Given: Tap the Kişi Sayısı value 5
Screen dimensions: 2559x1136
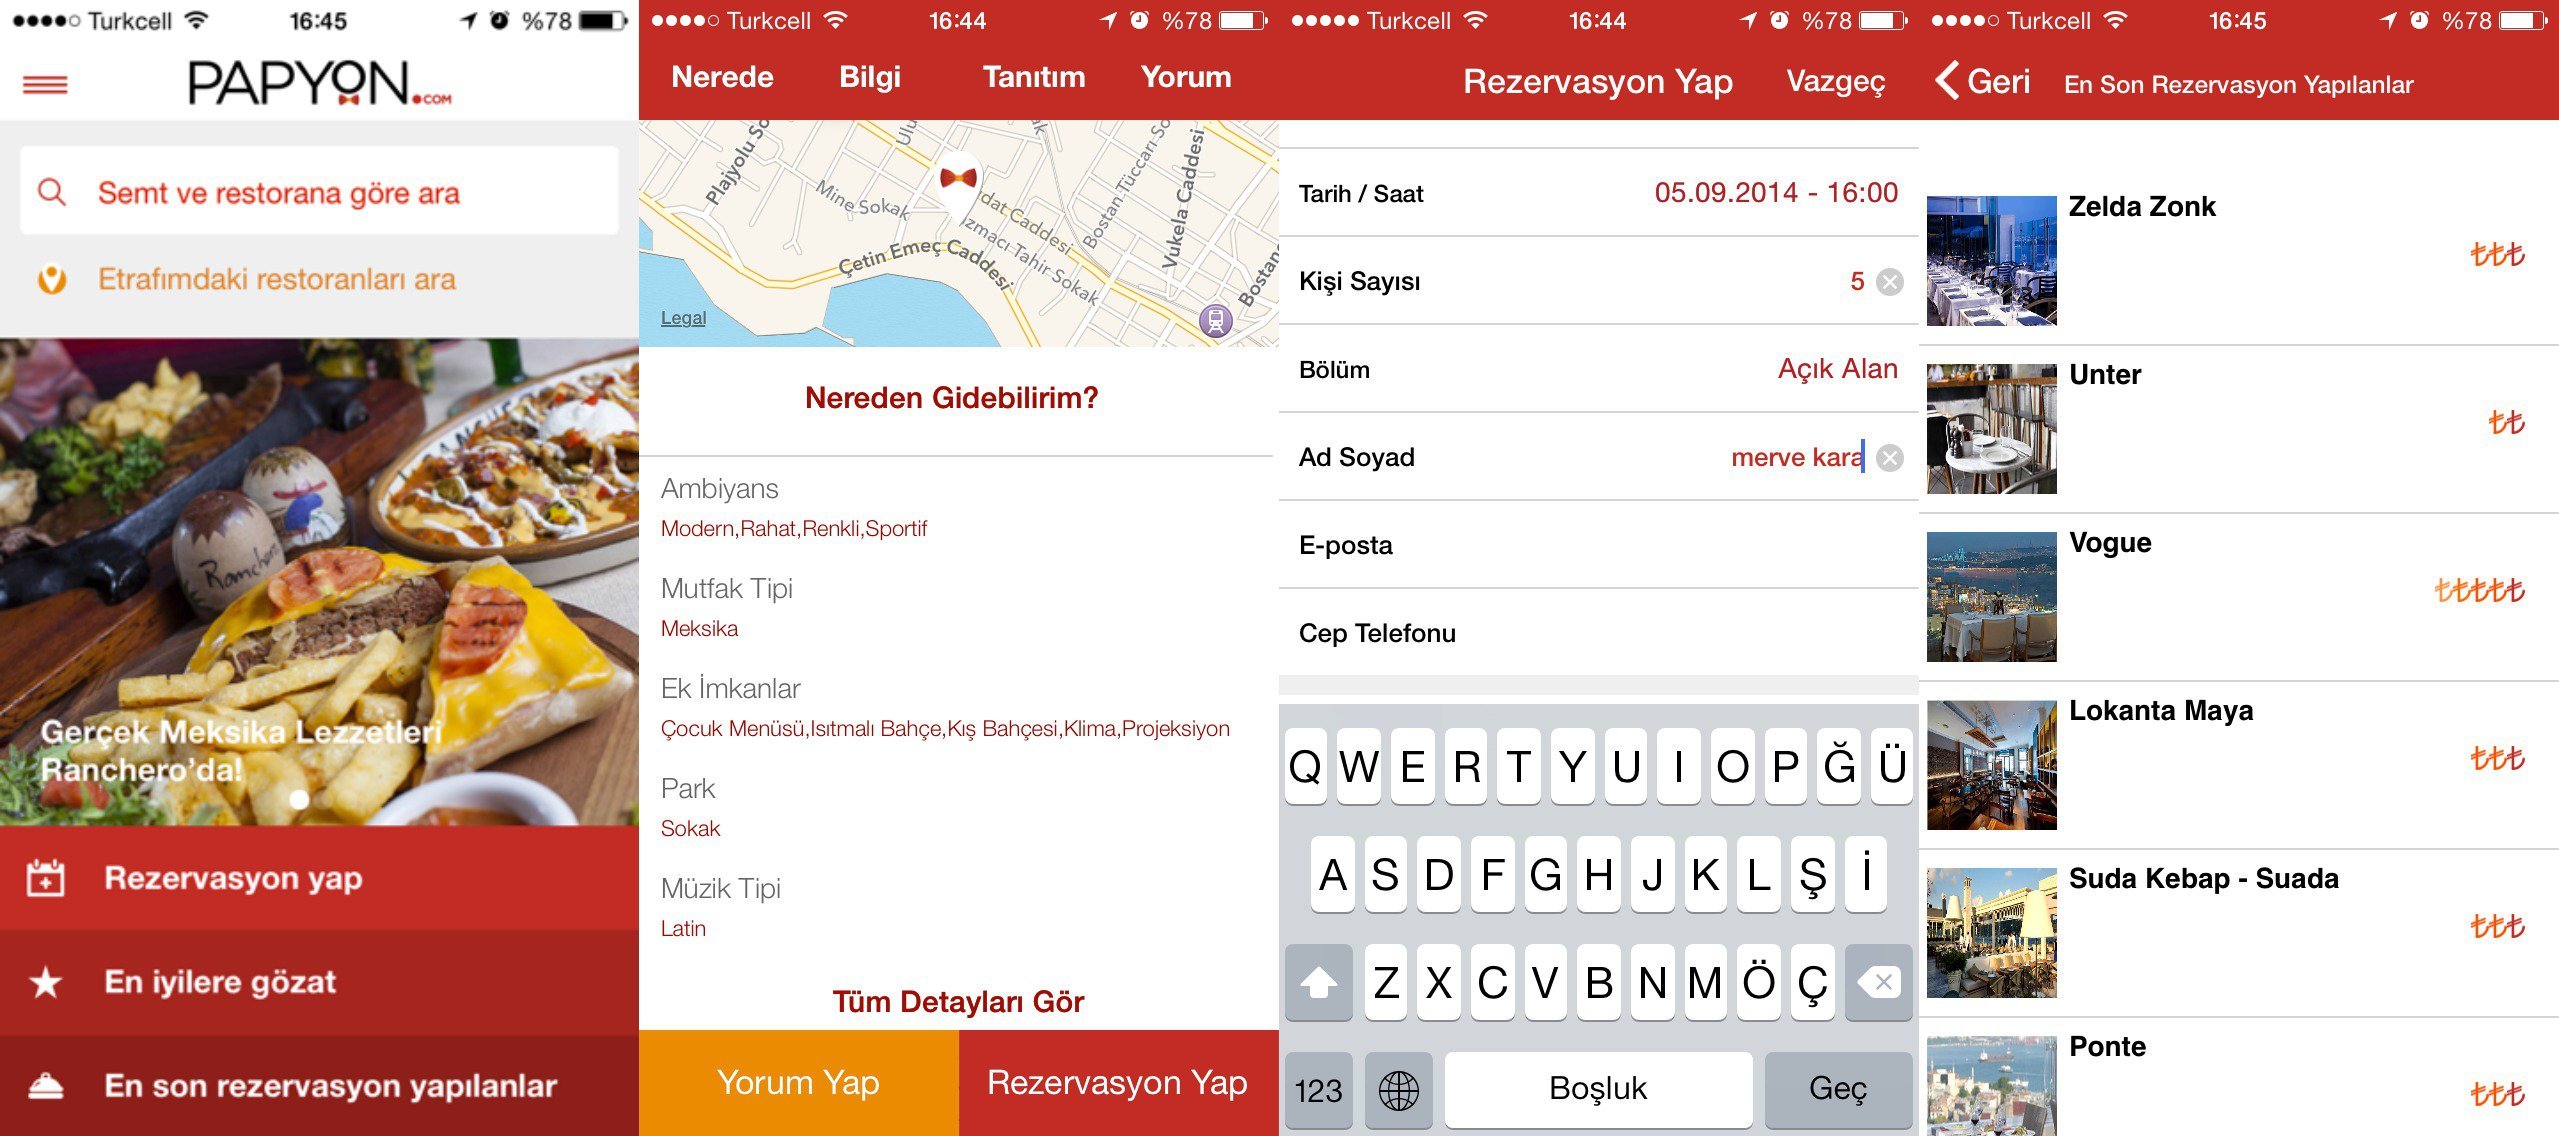Looking at the screenshot, I should pyautogui.click(x=1857, y=281).
